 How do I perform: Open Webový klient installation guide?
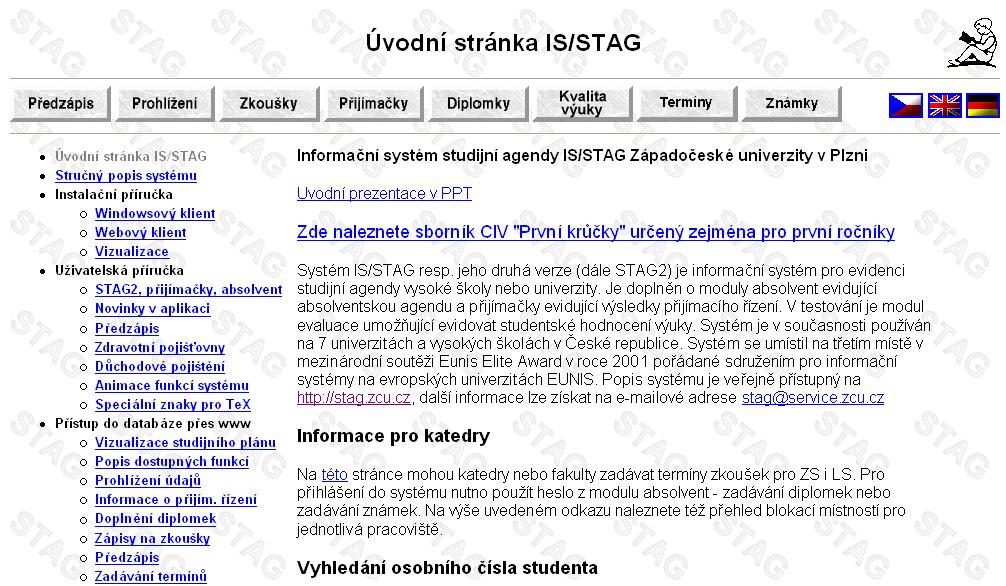(141, 232)
